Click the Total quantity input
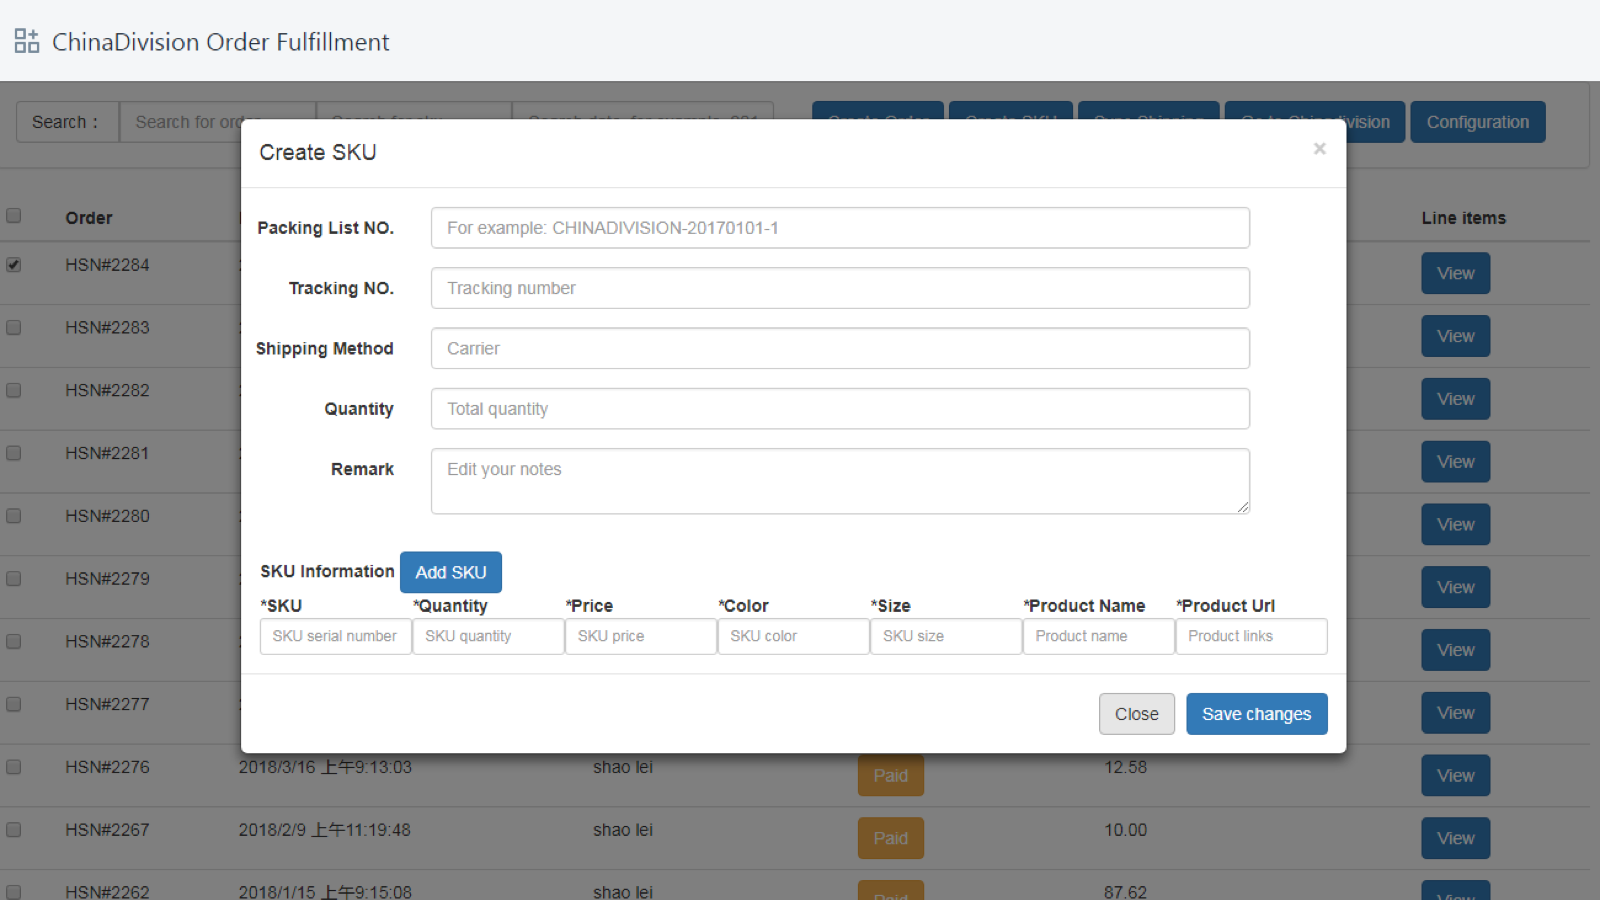This screenshot has width=1600, height=900. (x=840, y=409)
